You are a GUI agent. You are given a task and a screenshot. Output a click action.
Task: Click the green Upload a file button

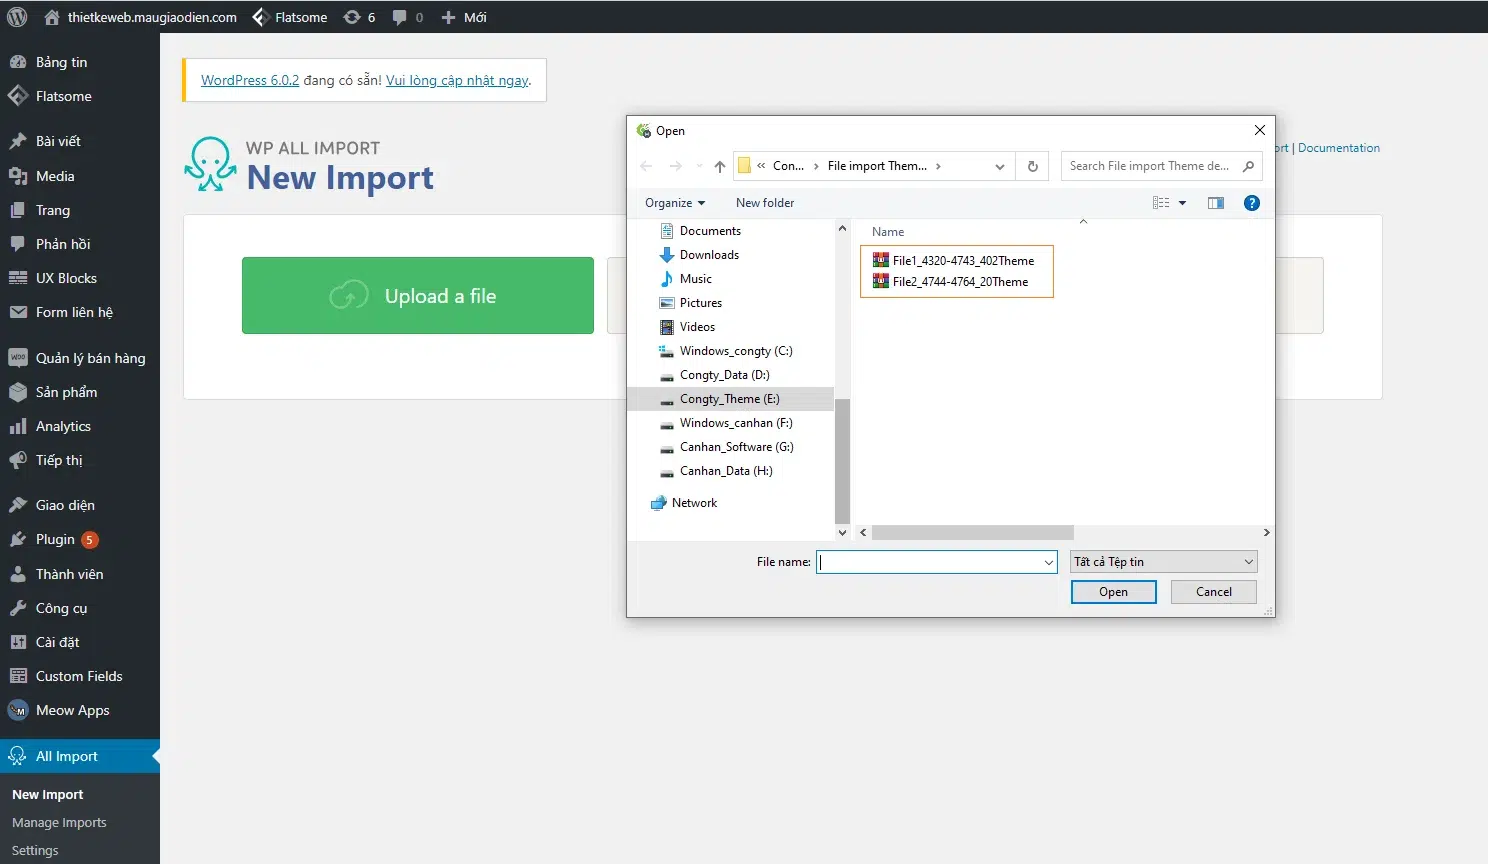(x=418, y=295)
